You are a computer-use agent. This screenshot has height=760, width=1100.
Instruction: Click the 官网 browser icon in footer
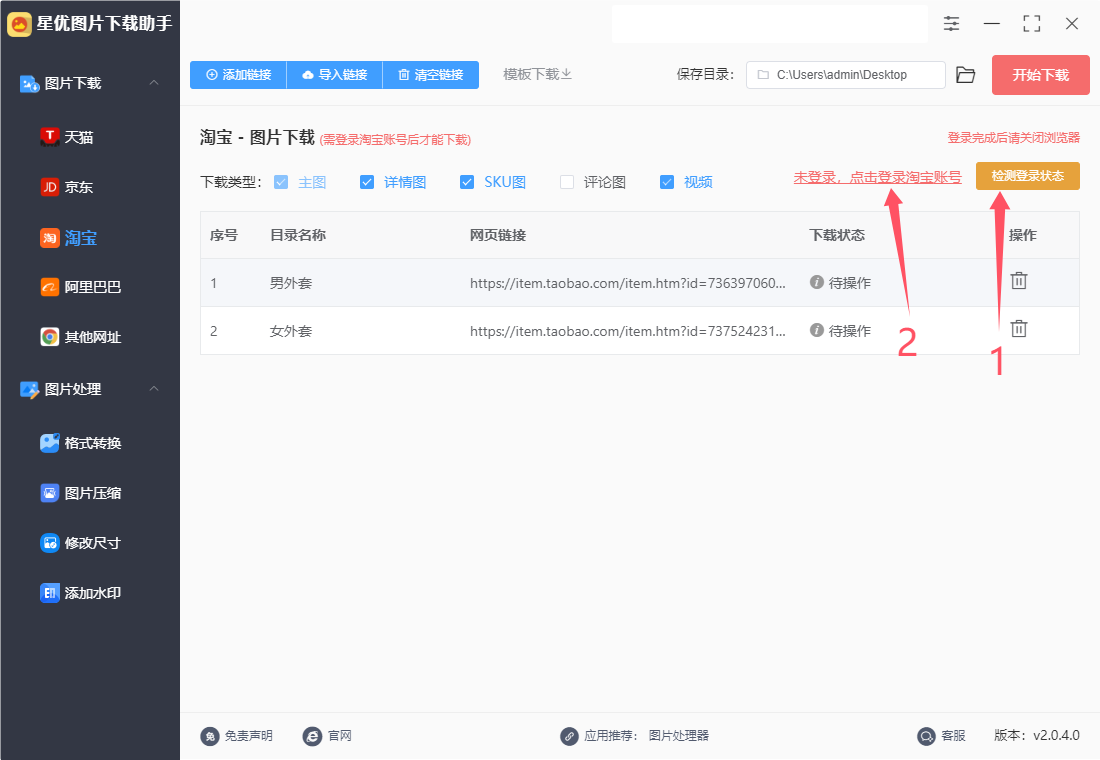pyautogui.click(x=312, y=736)
